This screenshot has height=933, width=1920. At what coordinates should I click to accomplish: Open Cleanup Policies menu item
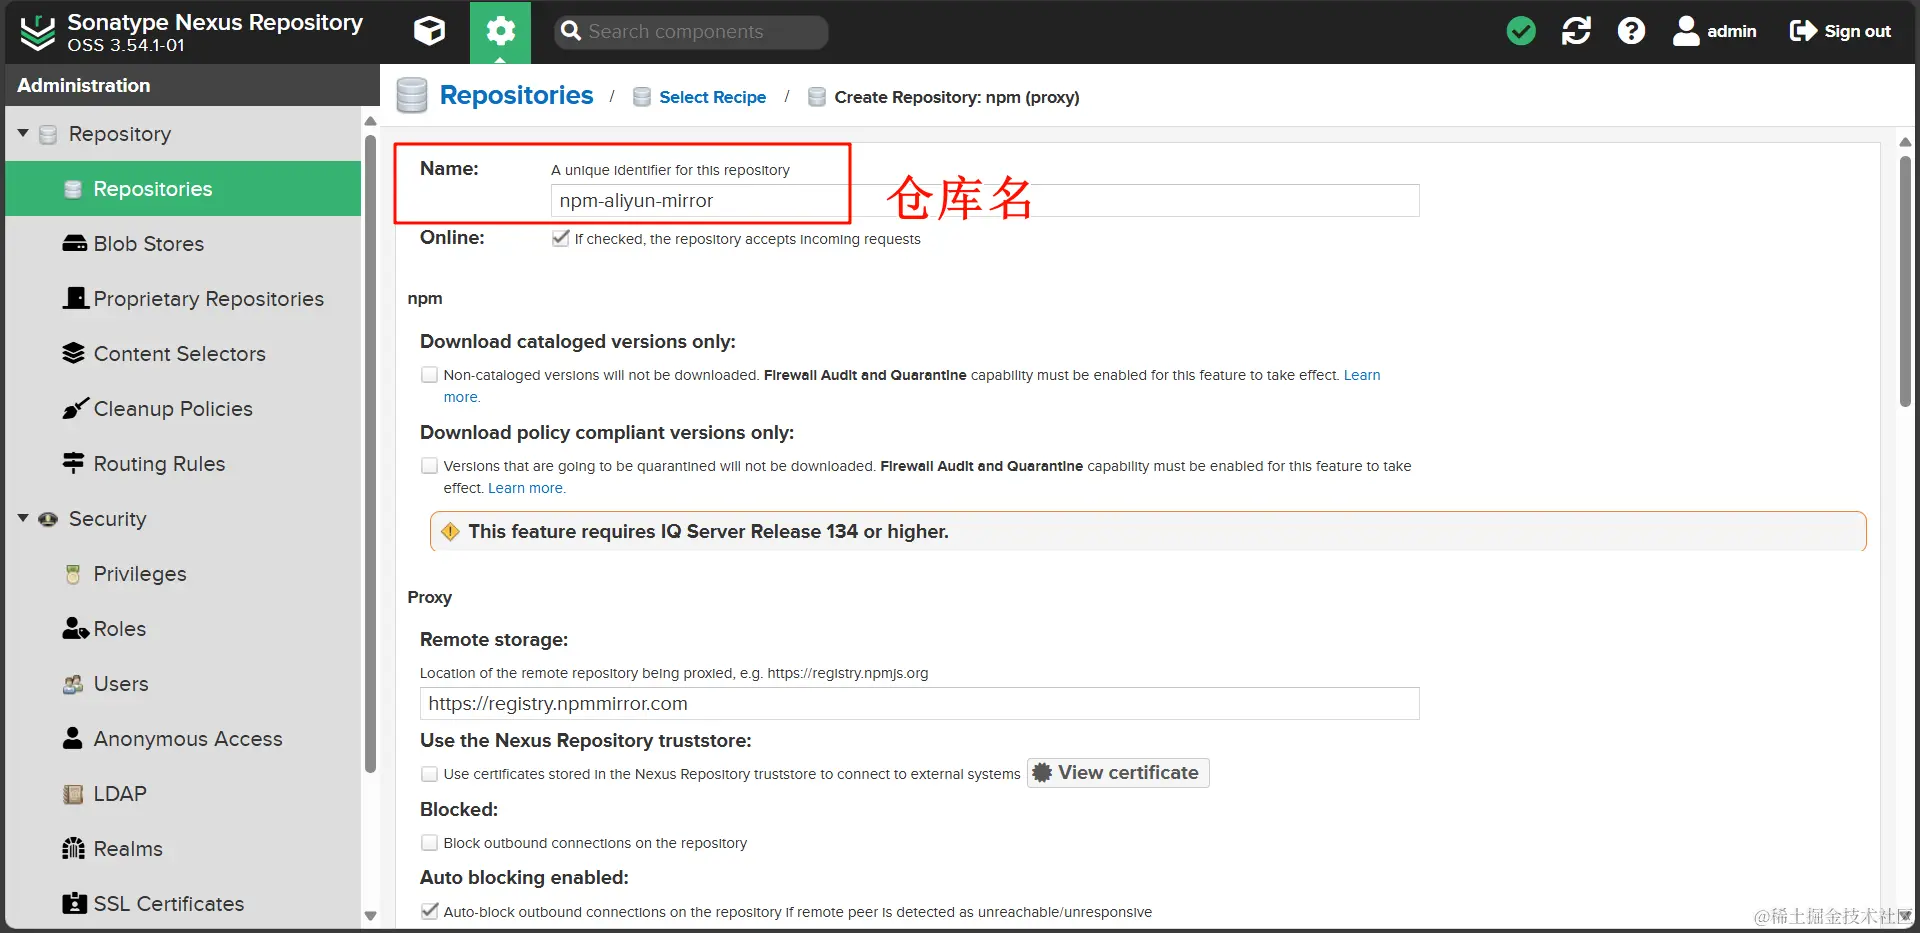pyautogui.click(x=183, y=409)
